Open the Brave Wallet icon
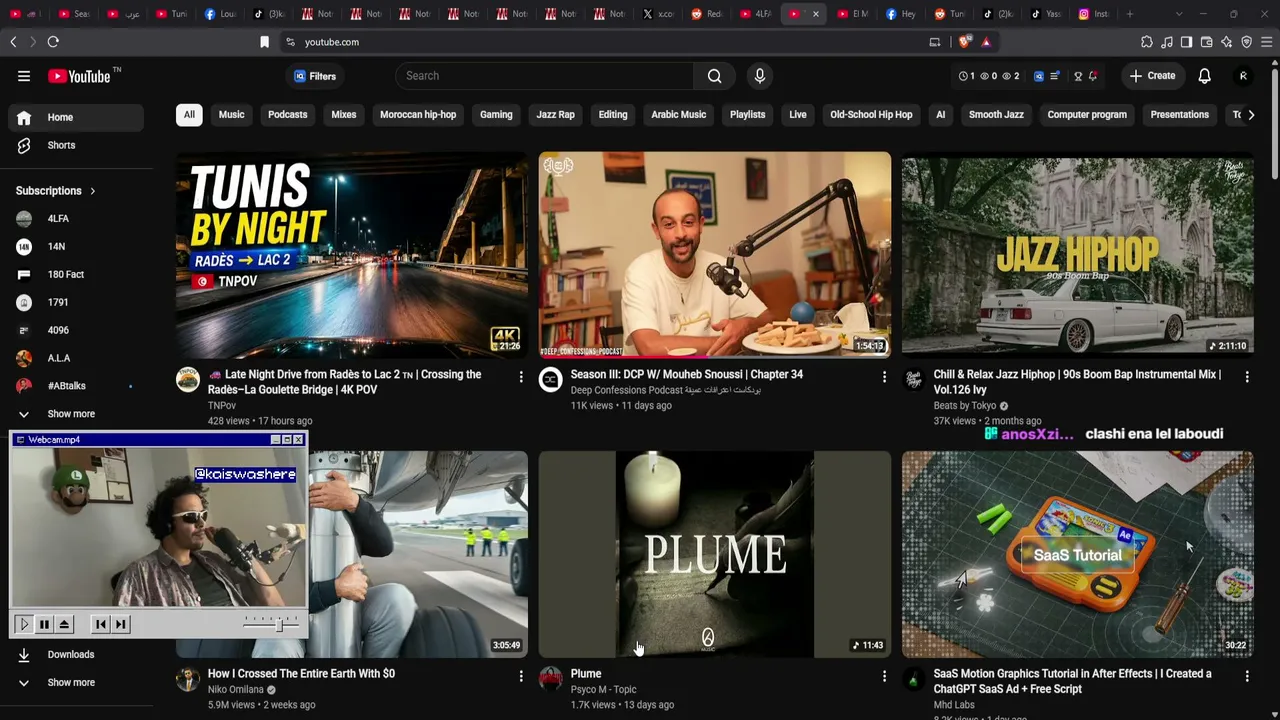 click(1207, 42)
